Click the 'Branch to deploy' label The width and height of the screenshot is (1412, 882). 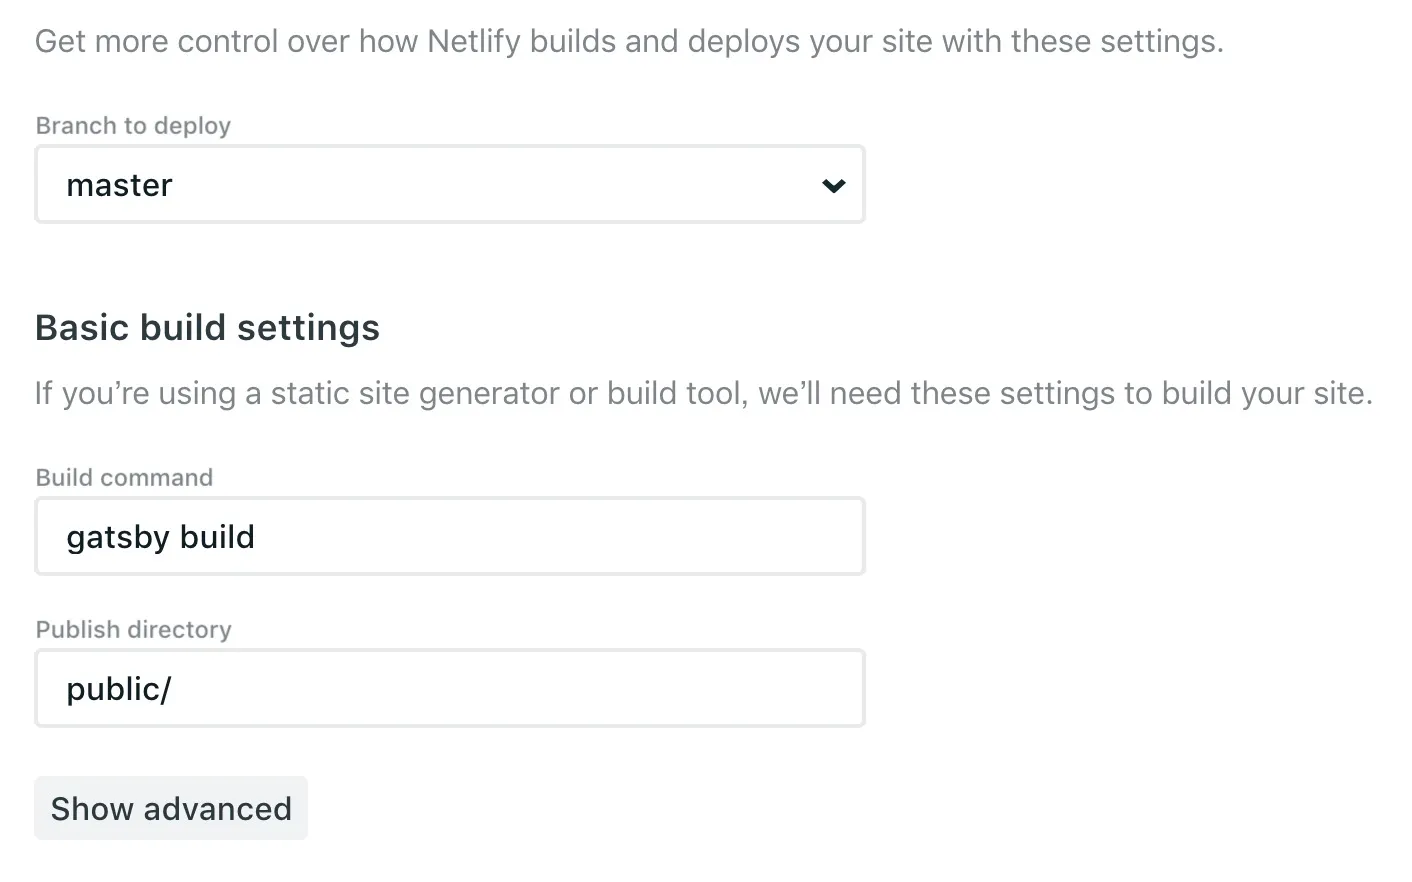coord(133,125)
